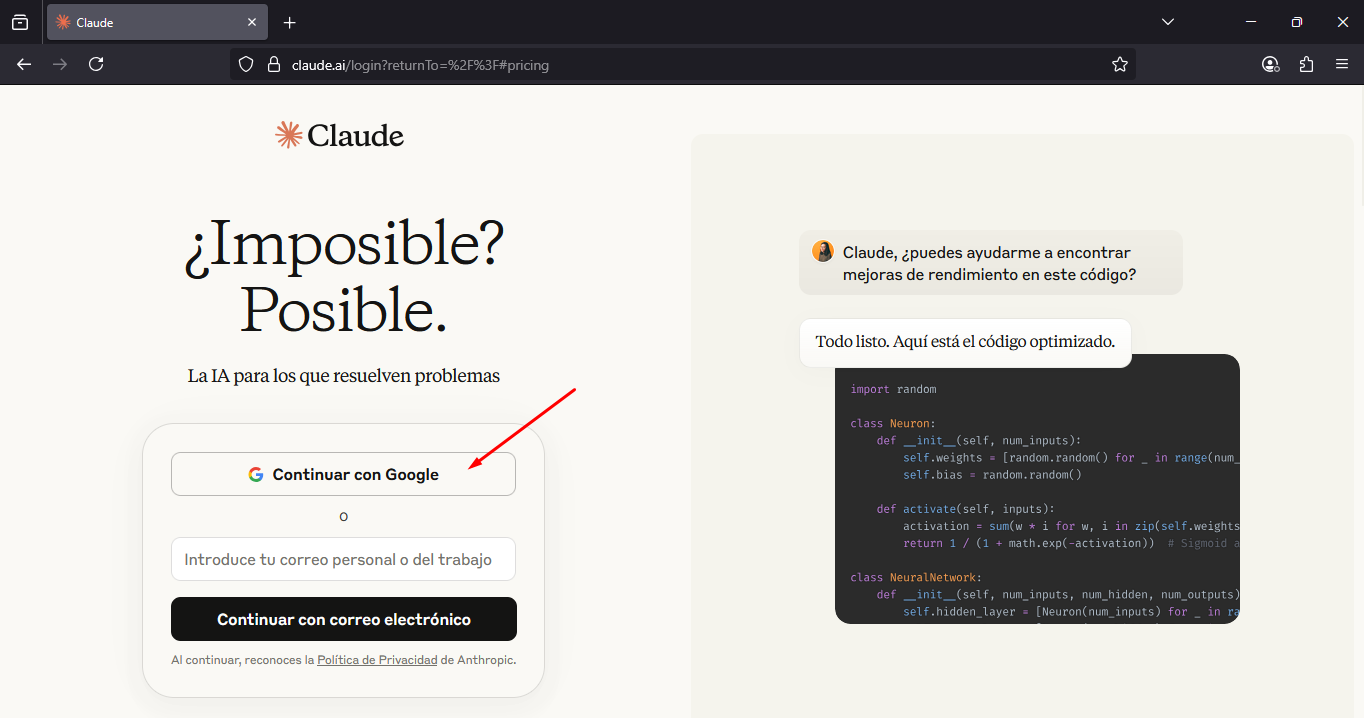Open the hamburger application menu
The width and height of the screenshot is (1364, 718).
click(1342, 64)
